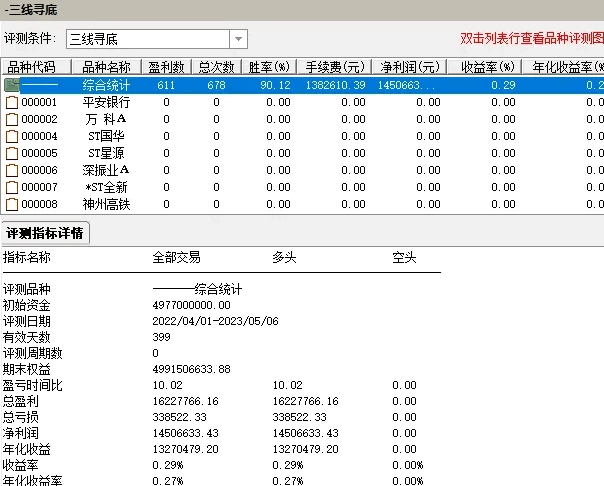Click the 90.12 win rate cell
This screenshot has height=486, width=604.
click(275, 85)
